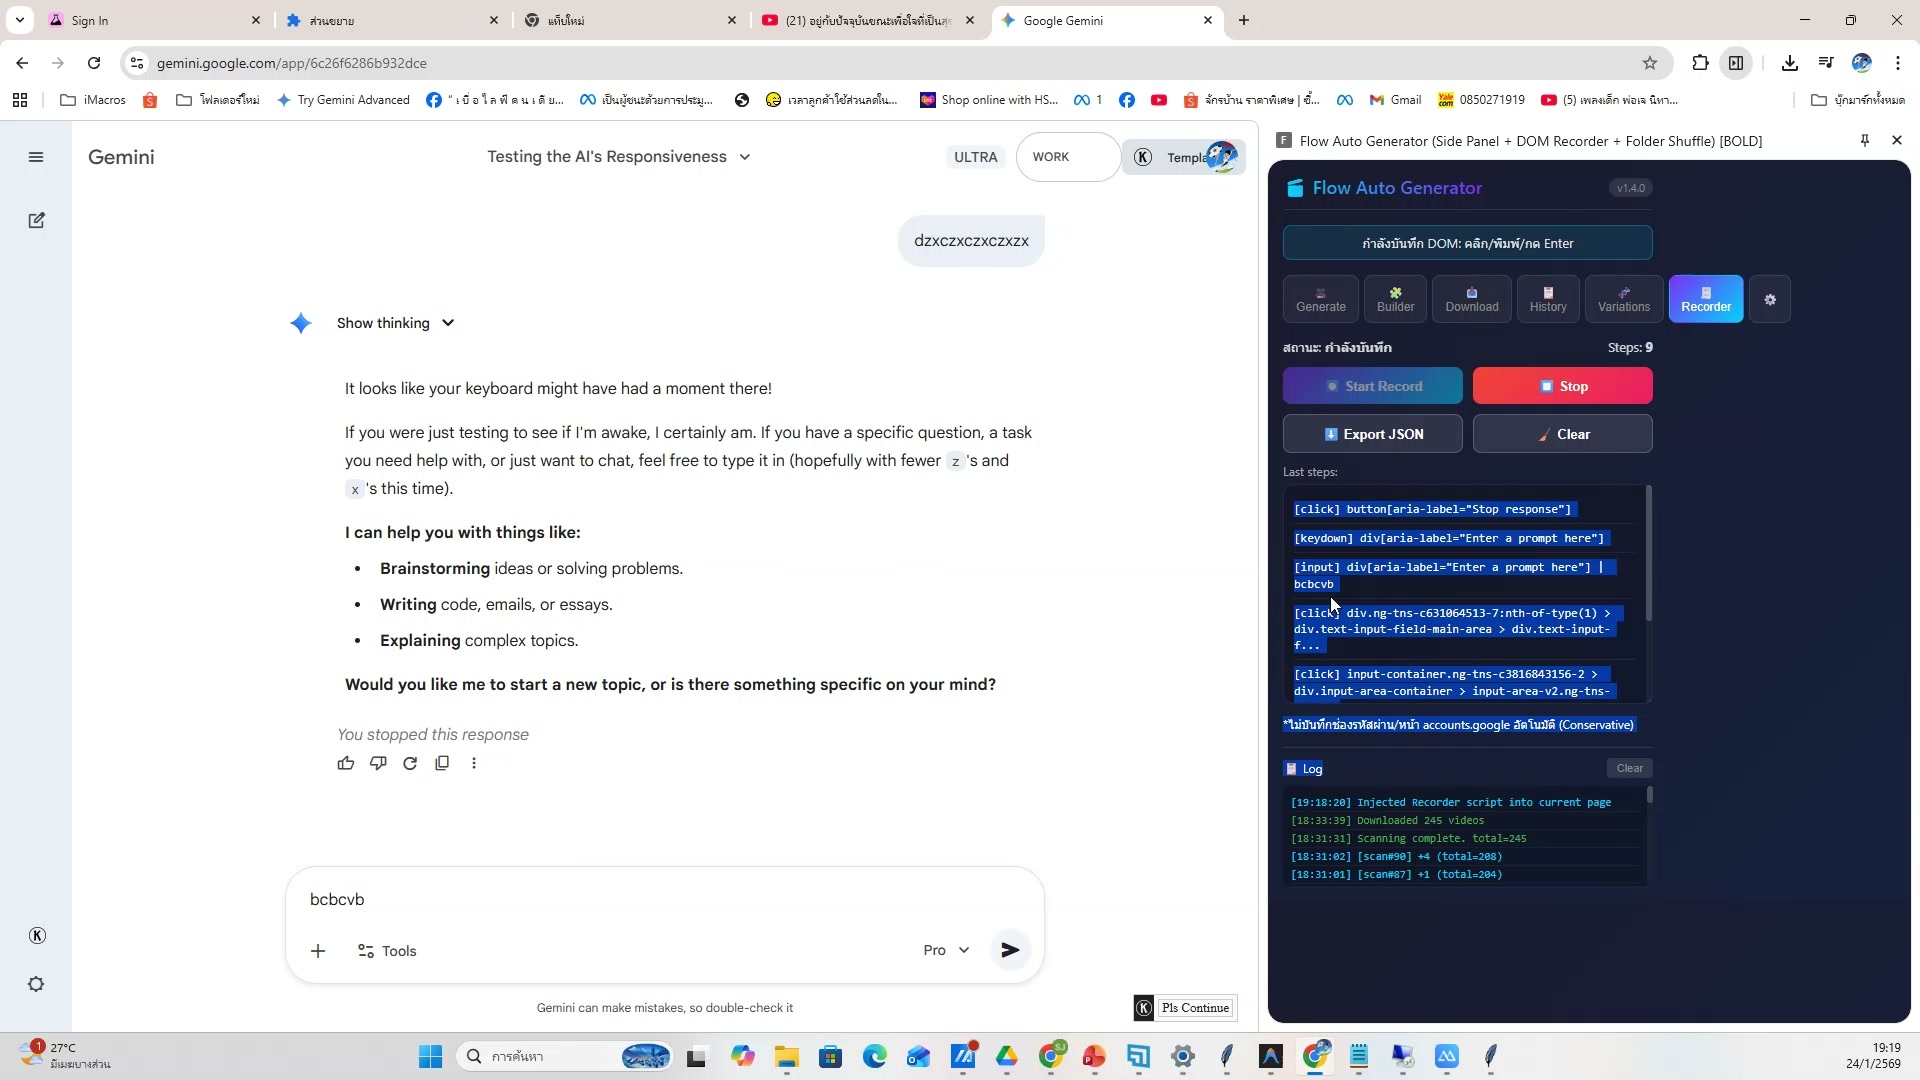The height and width of the screenshot is (1080, 1920).
Task: Send the prompt with the arrow icon
Action: pos(1010,950)
